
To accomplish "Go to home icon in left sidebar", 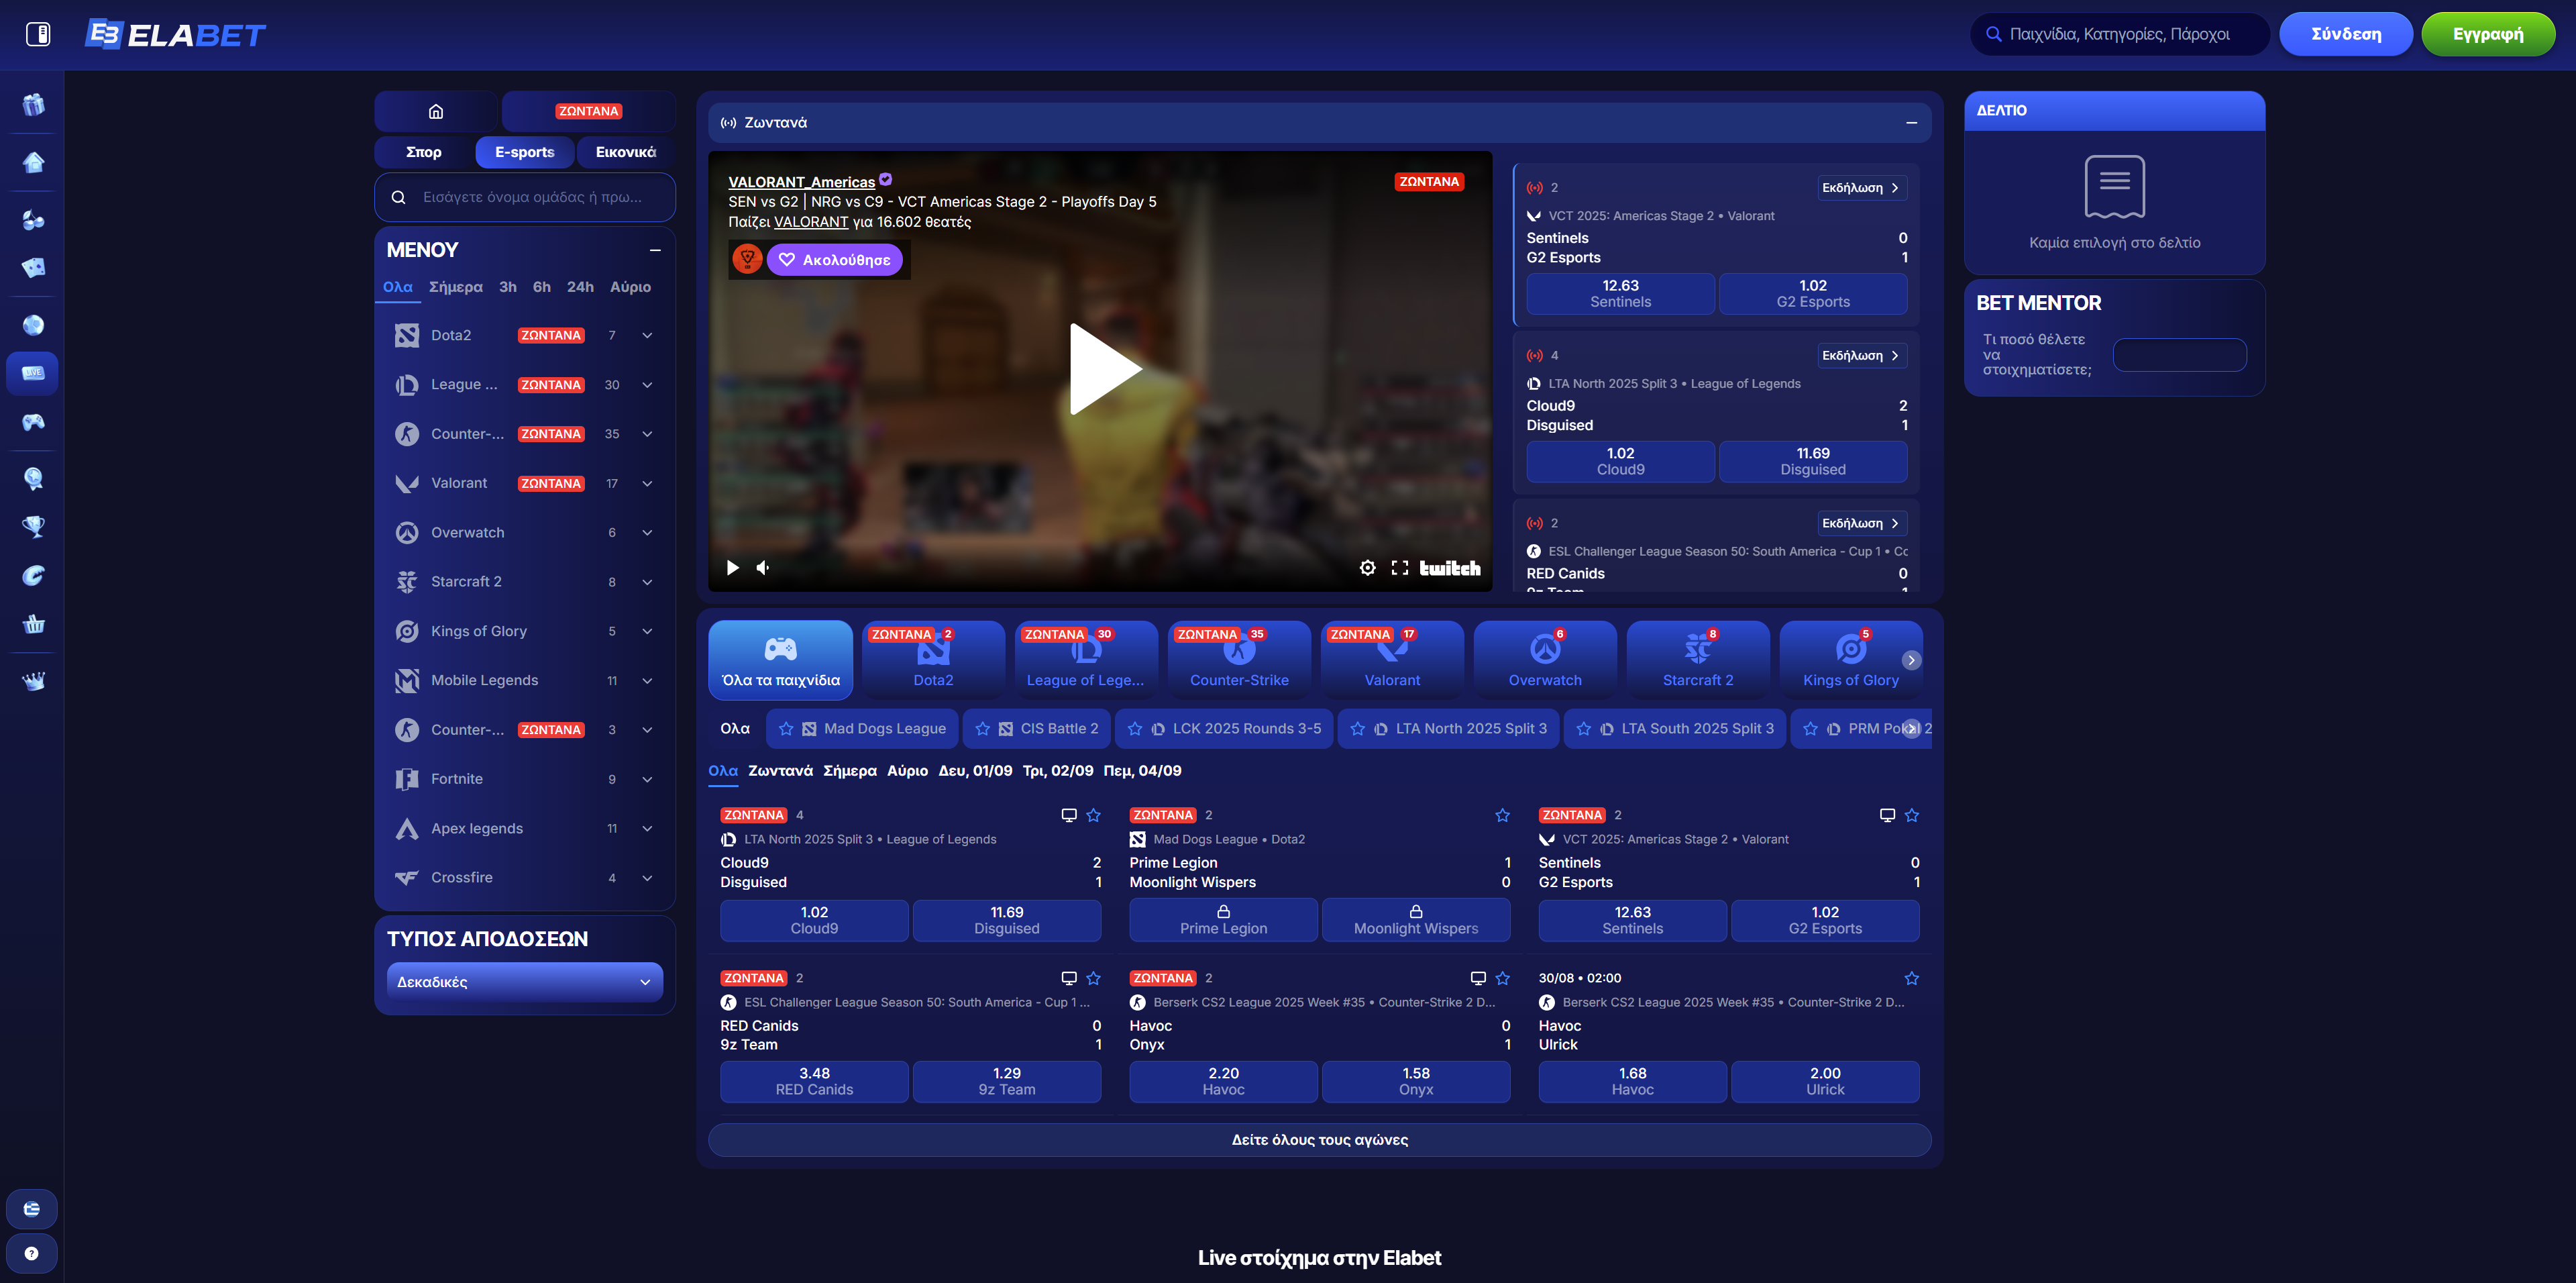I will point(33,162).
